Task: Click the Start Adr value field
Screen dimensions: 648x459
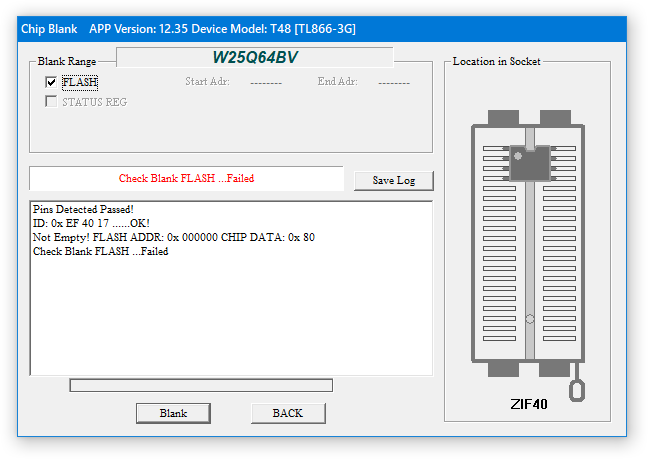Action: (x=266, y=82)
